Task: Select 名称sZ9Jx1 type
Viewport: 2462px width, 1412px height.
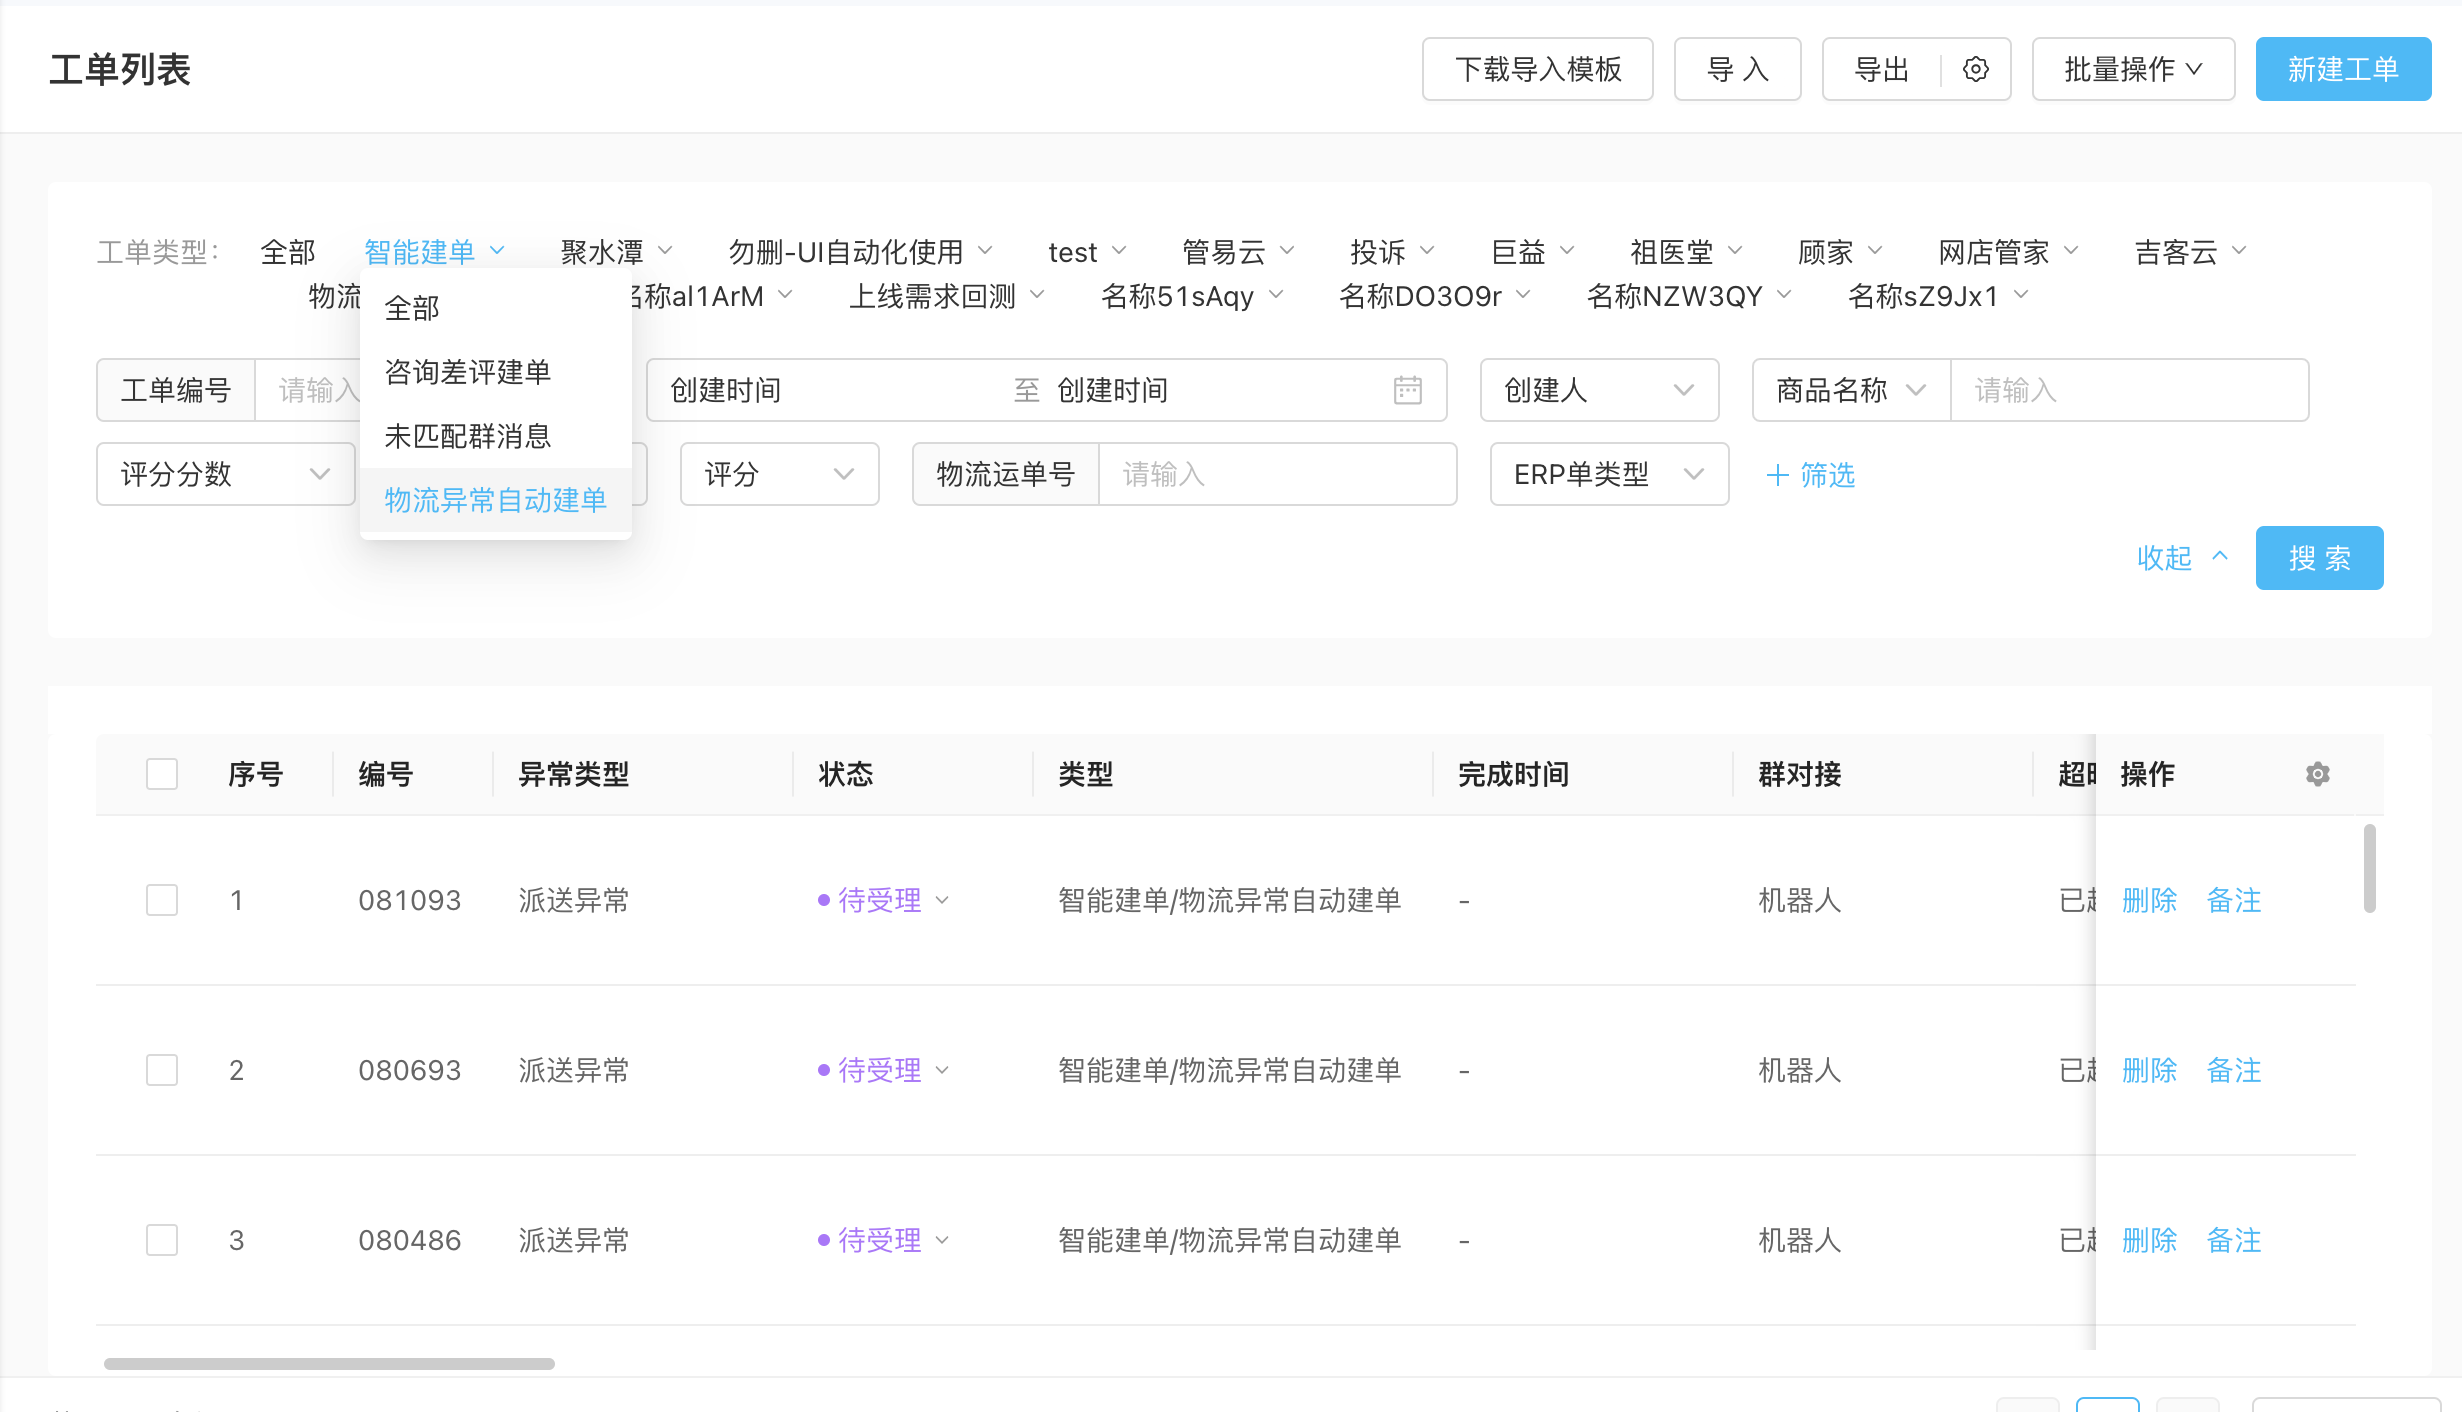Action: 1923,296
